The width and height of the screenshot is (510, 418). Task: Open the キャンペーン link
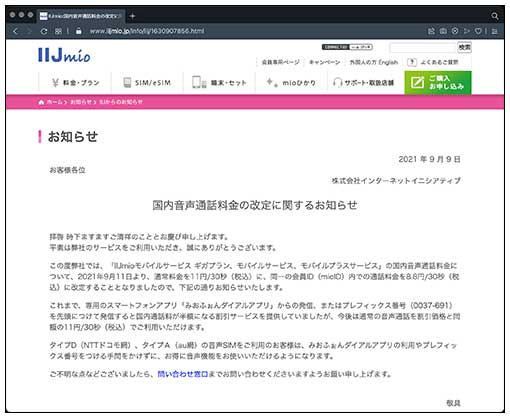click(324, 62)
